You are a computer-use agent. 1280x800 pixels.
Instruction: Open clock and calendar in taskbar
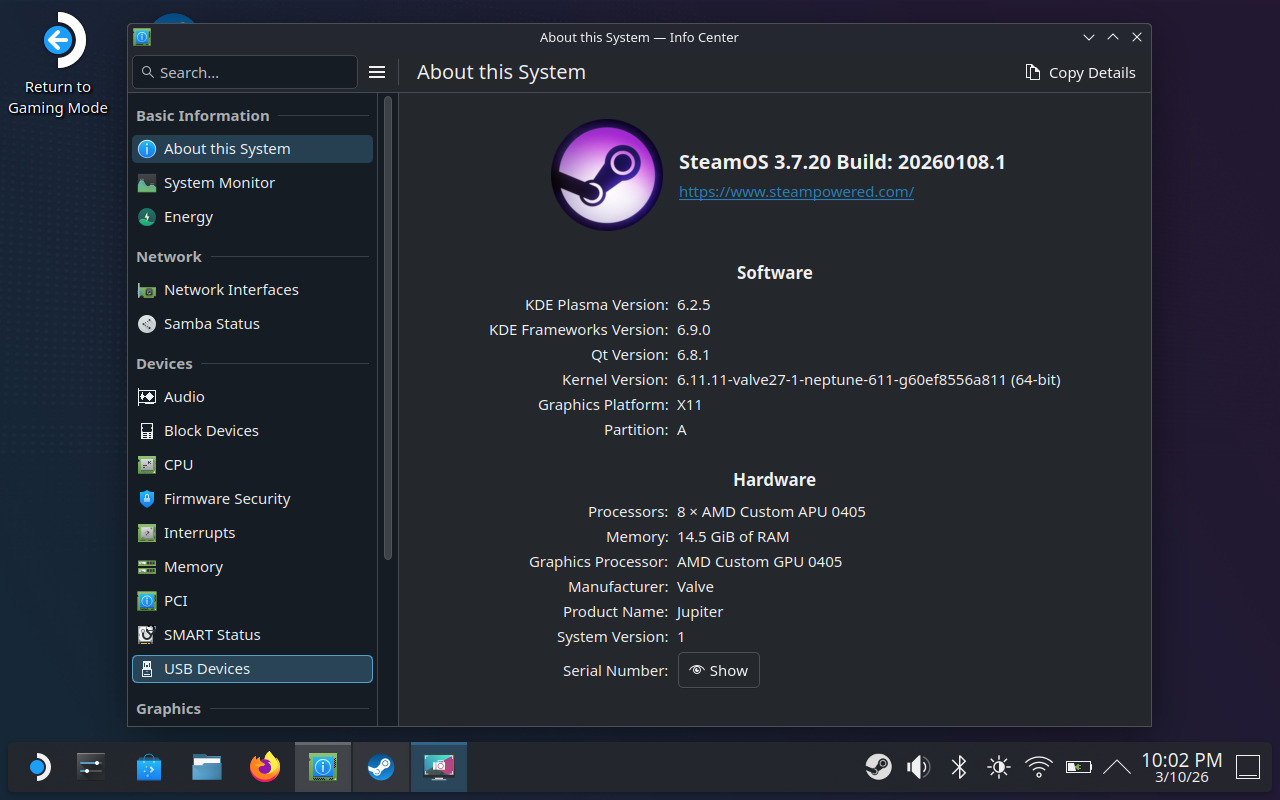pos(1182,767)
